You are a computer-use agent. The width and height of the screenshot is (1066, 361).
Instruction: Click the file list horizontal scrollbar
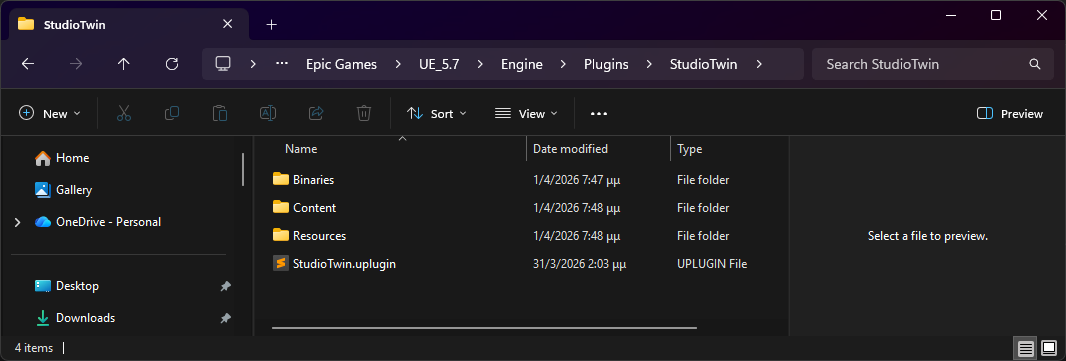tap(484, 328)
